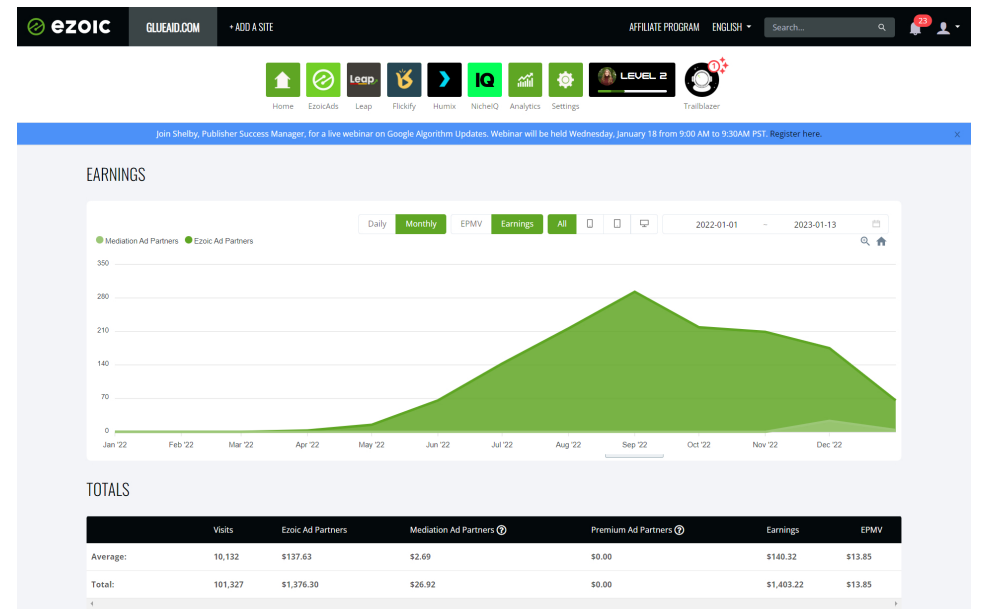The width and height of the screenshot is (989, 609).
Task: Open notifications bell with 23 alerts
Action: pos(916,27)
